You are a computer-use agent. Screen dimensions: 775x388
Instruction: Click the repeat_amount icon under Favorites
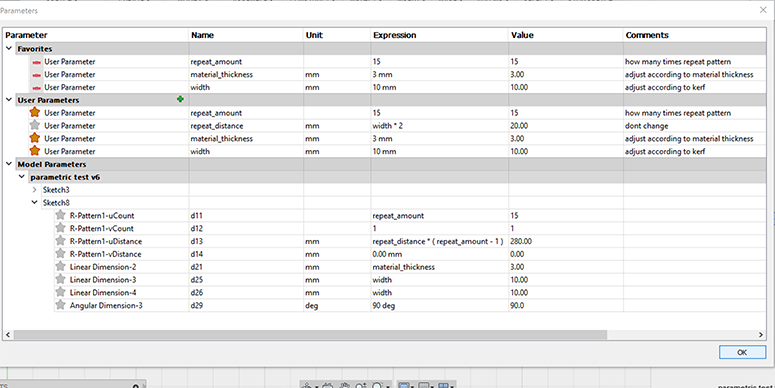click(x=36, y=62)
